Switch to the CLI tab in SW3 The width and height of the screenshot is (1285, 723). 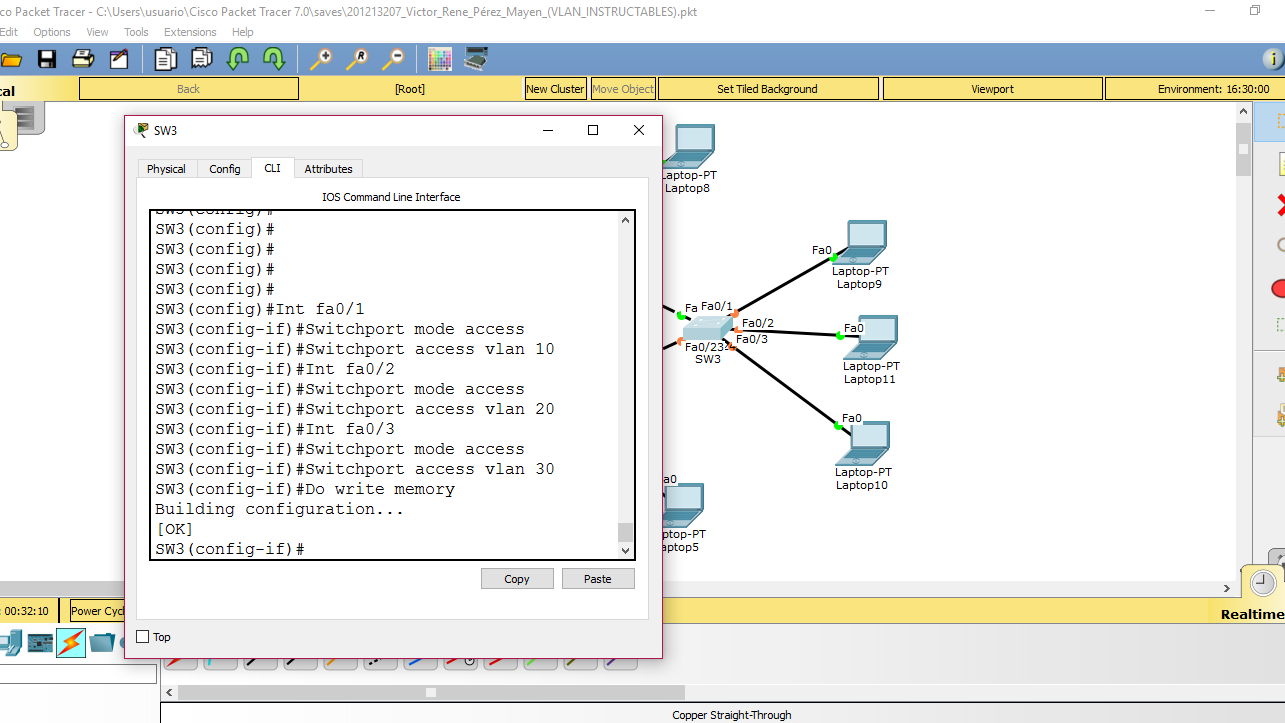tap(272, 168)
